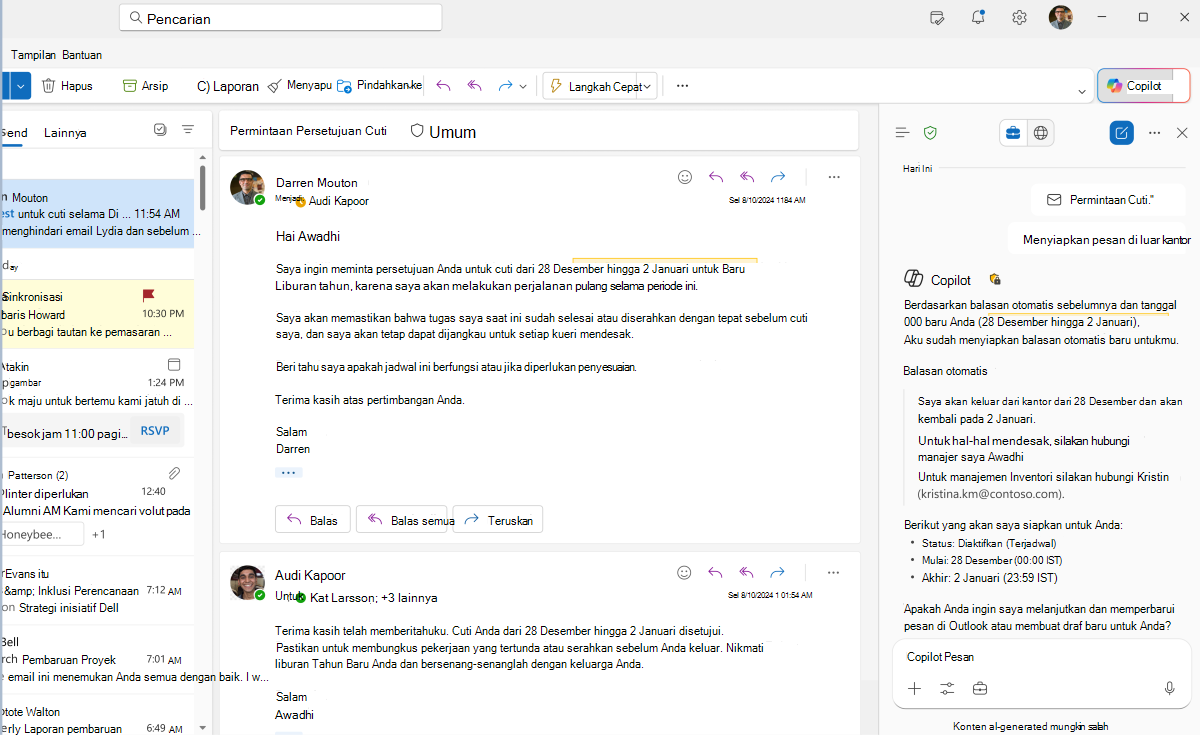The image size is (1200, 735).
Task: Open the Mouton email in message list
Action: click(97, 215)
